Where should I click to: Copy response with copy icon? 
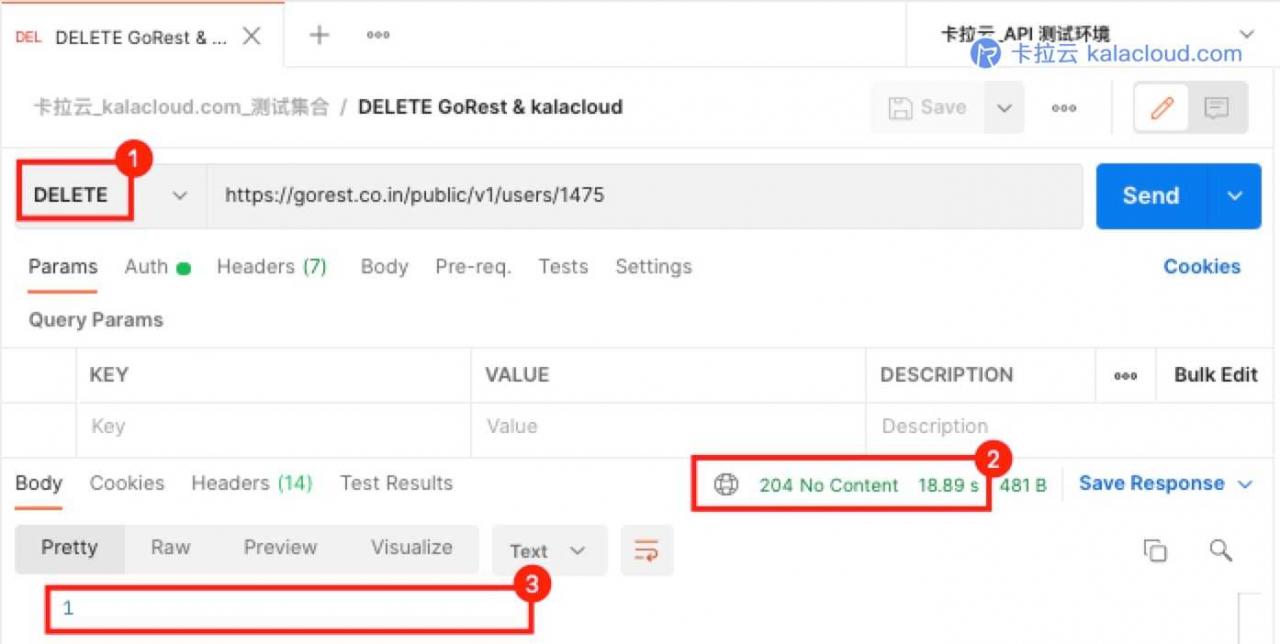(1155, 551)
